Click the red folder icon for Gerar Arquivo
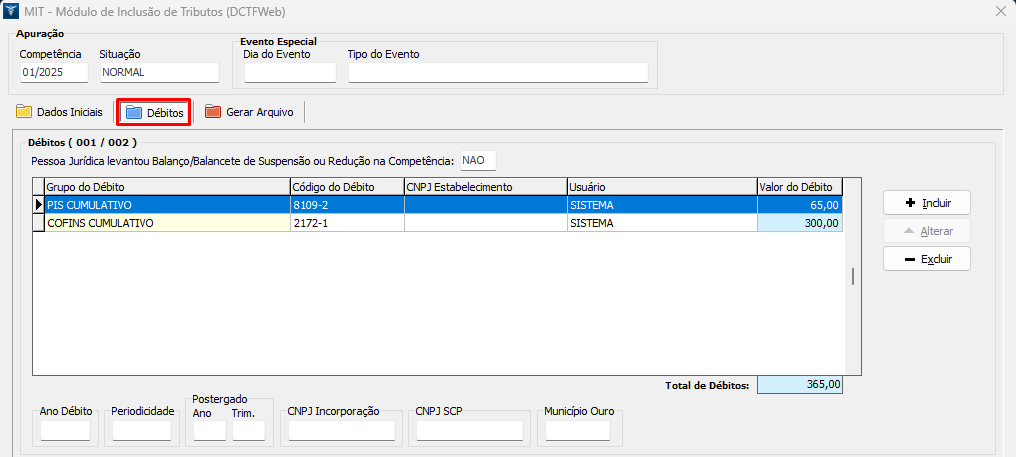1016x457 pixels. 213,112
